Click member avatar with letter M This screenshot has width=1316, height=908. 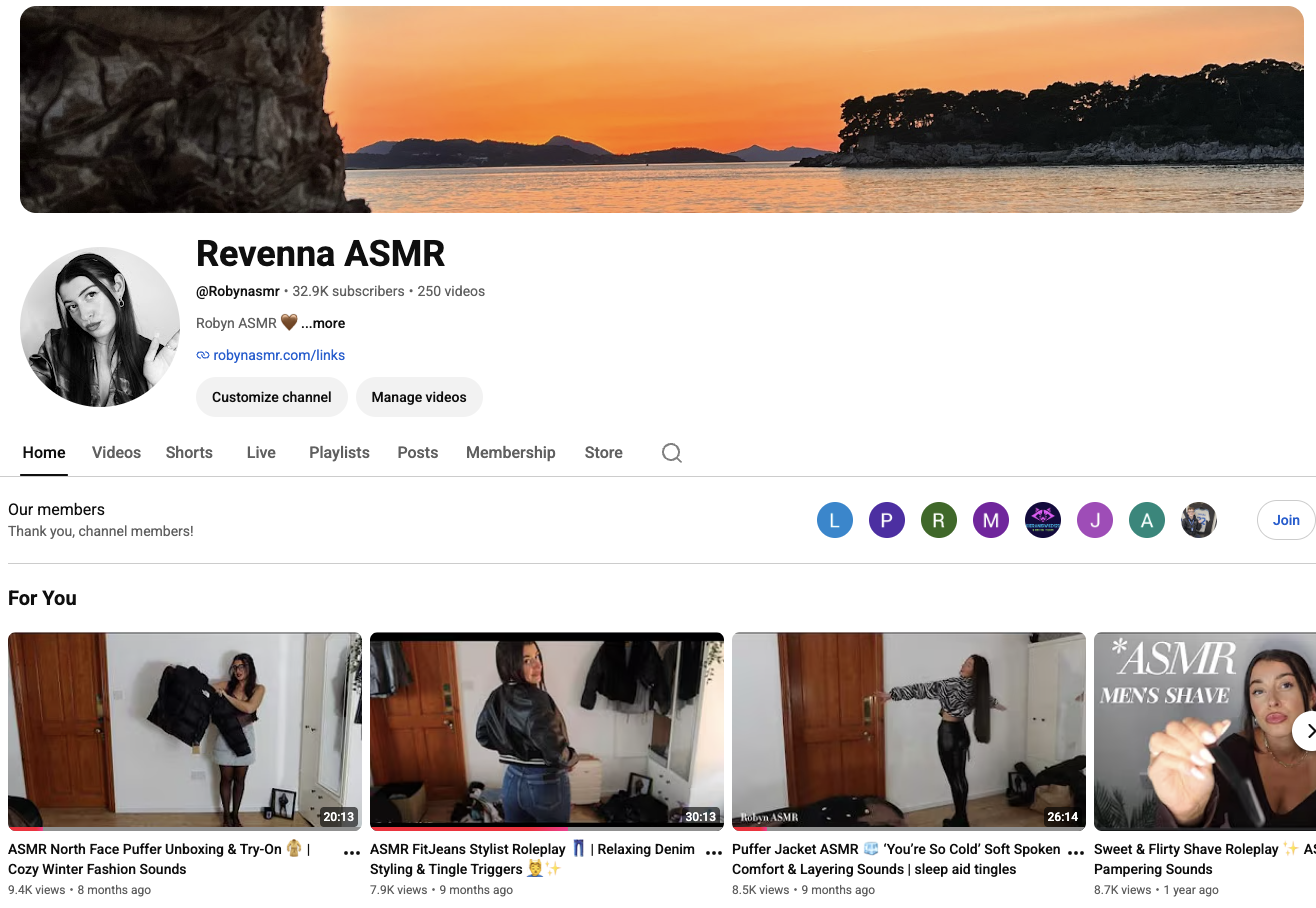click(991, 520)
